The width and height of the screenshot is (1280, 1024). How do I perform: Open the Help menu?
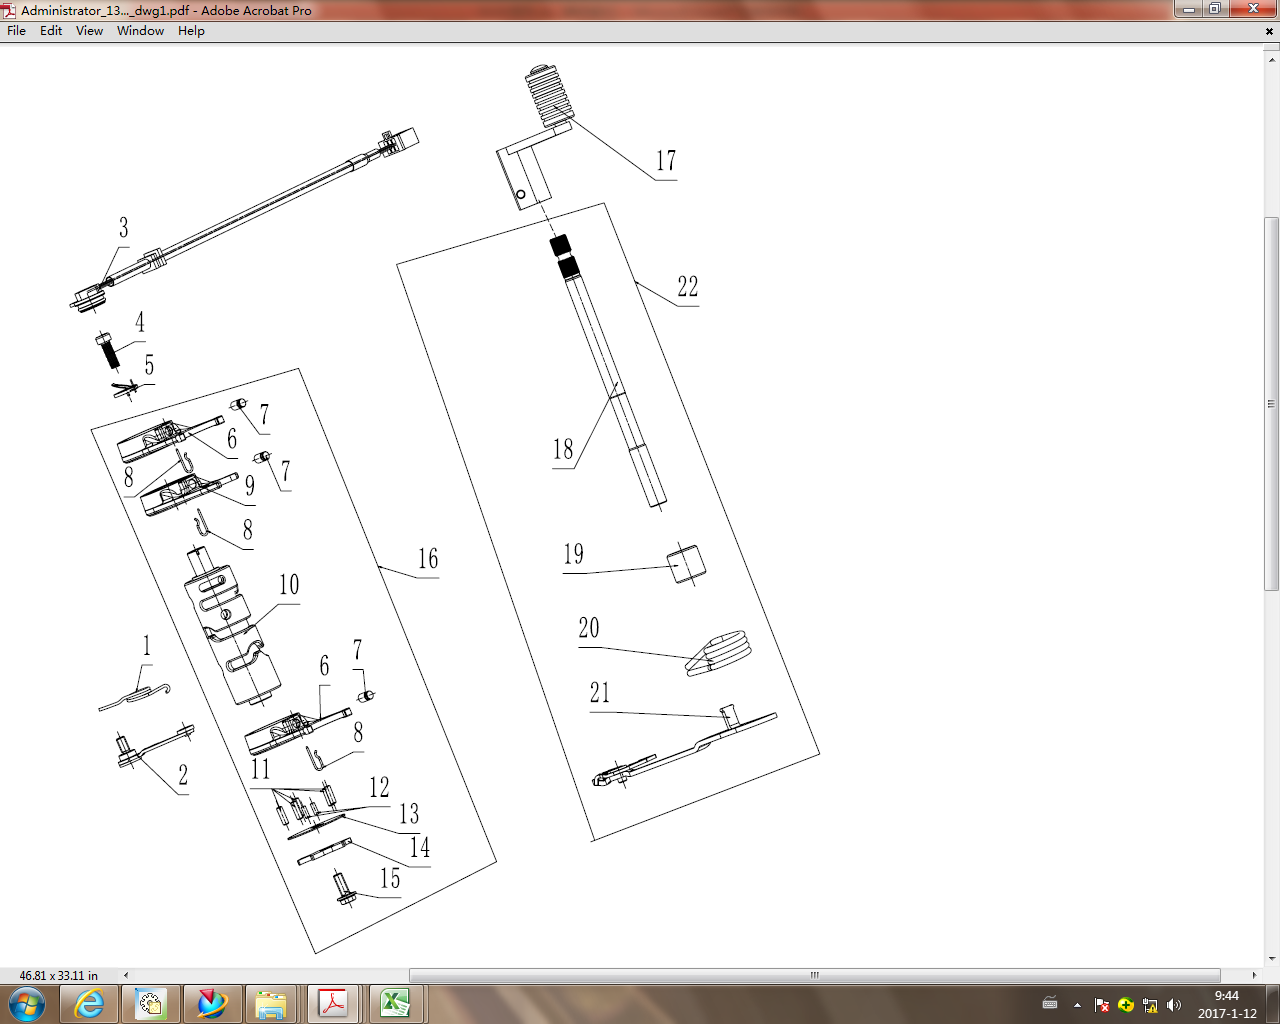point(191,31)
